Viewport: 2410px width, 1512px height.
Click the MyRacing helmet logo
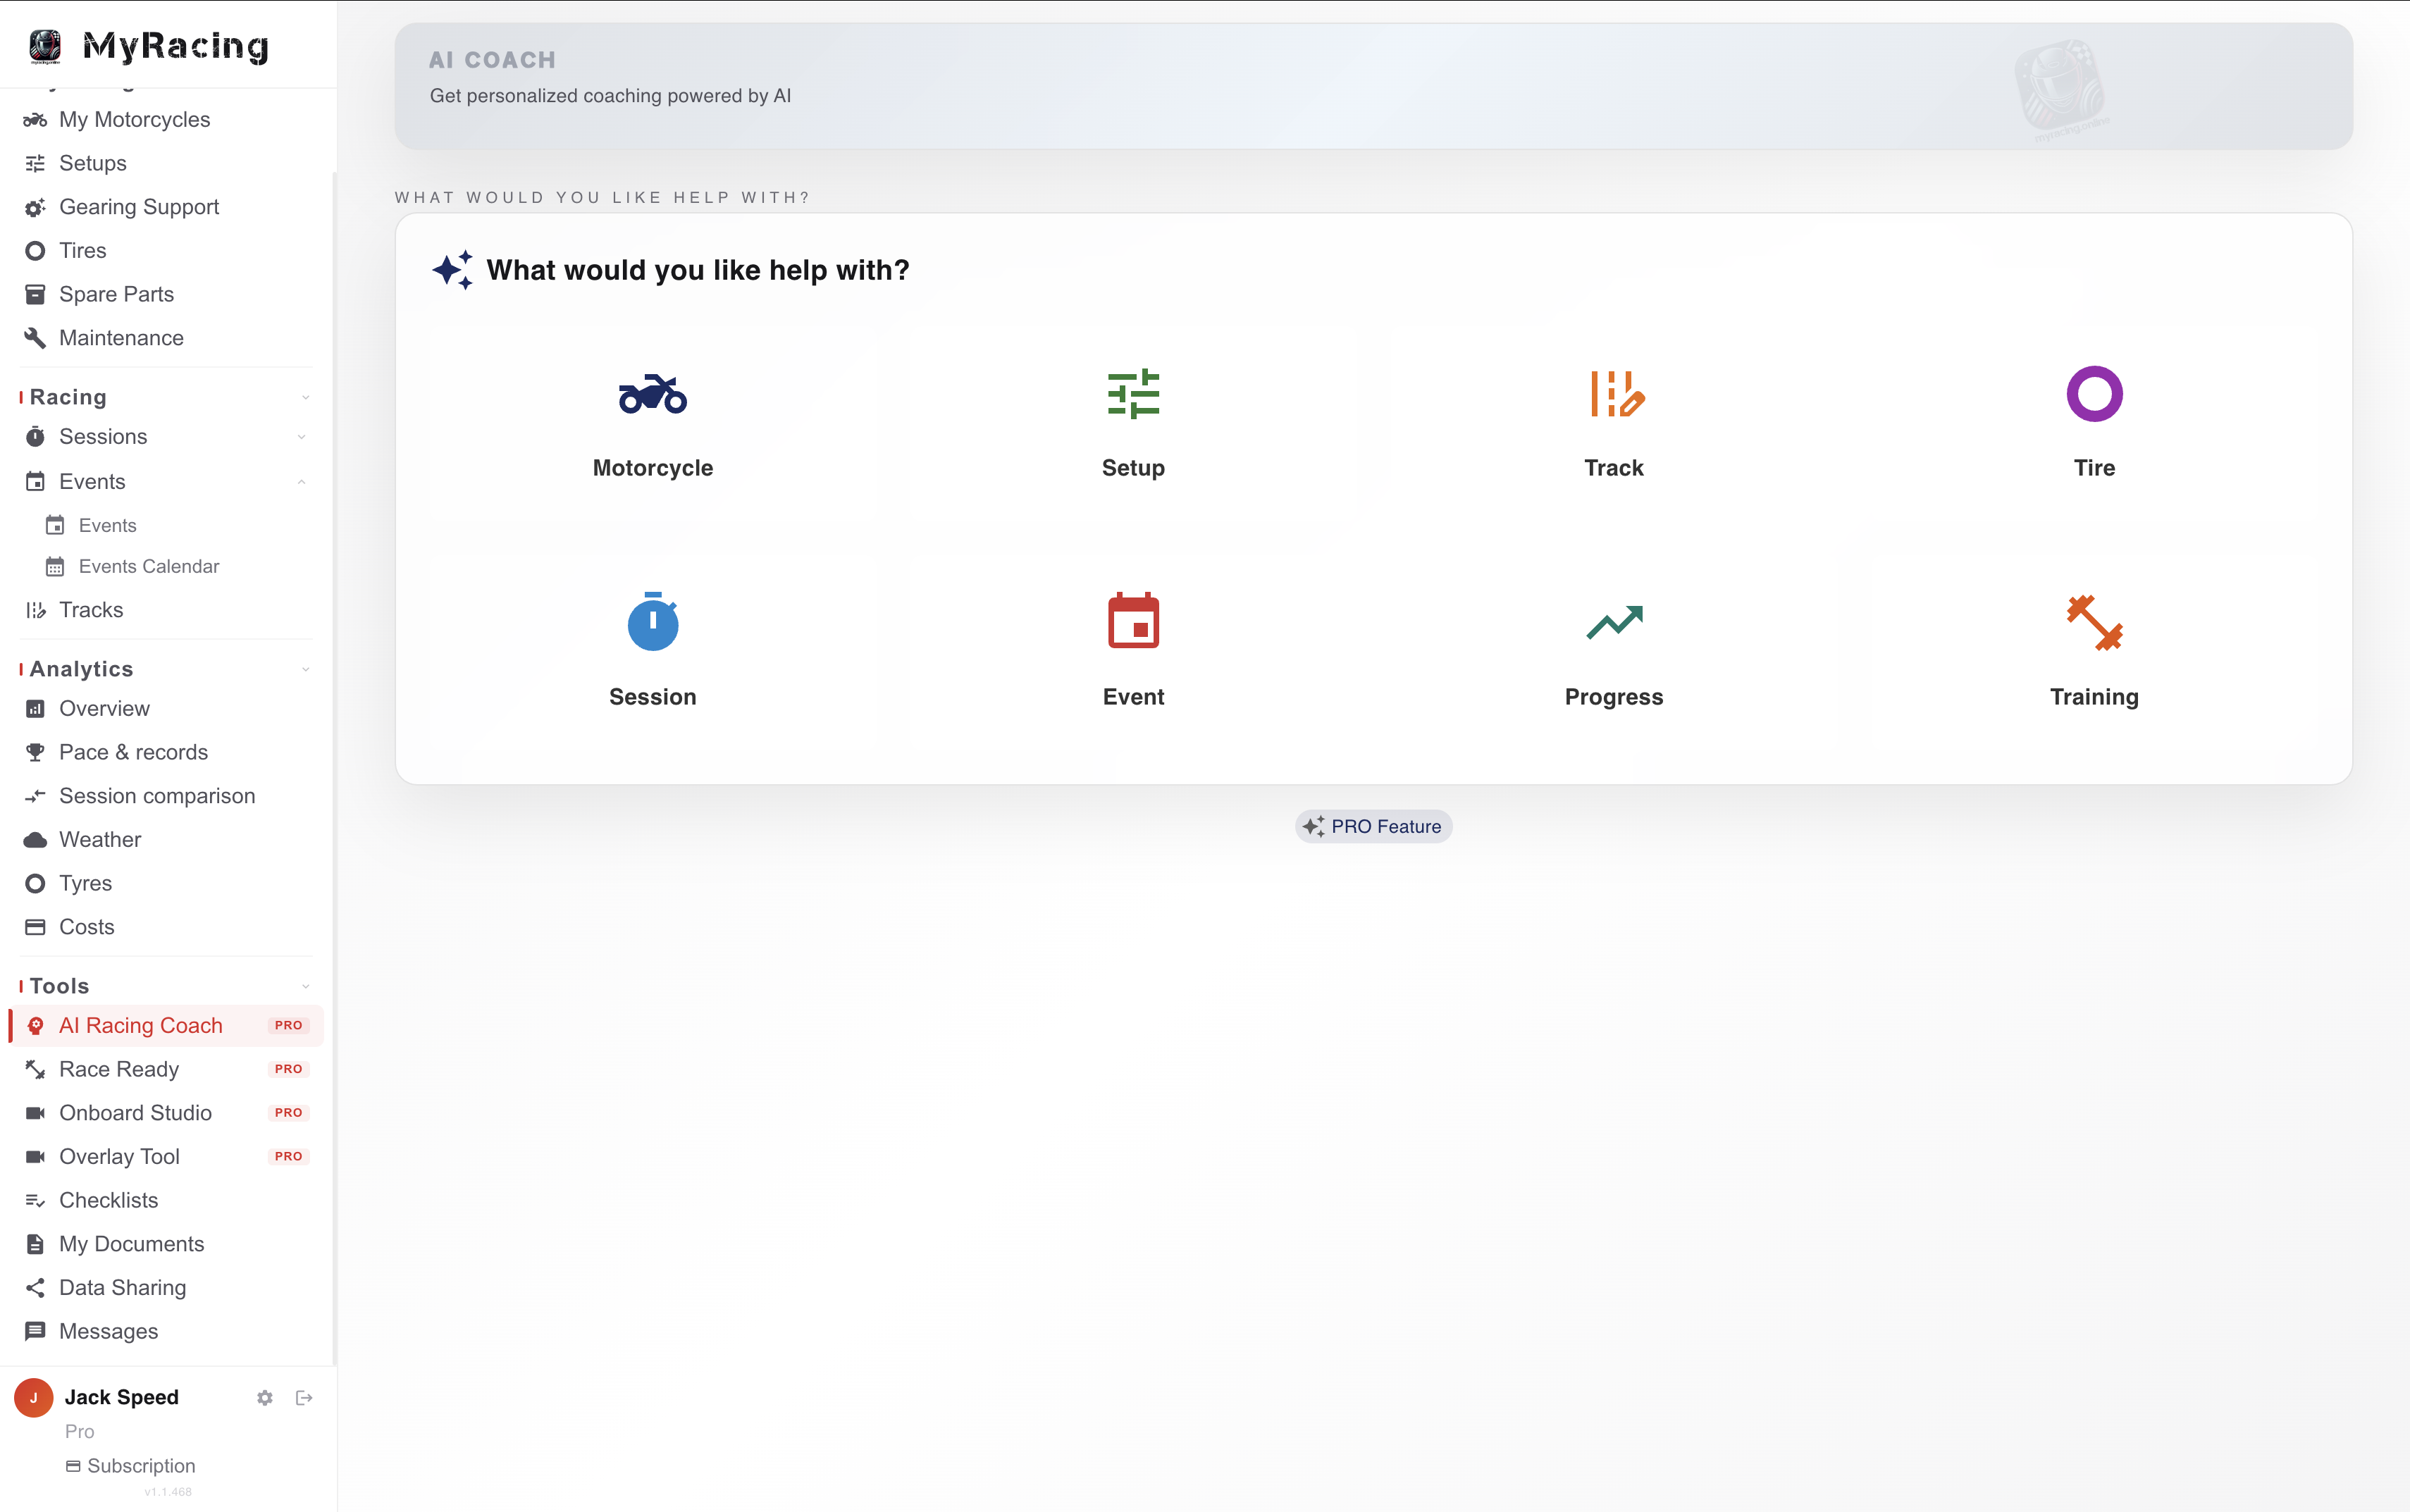pyautogui.click(x=45, y=46)
